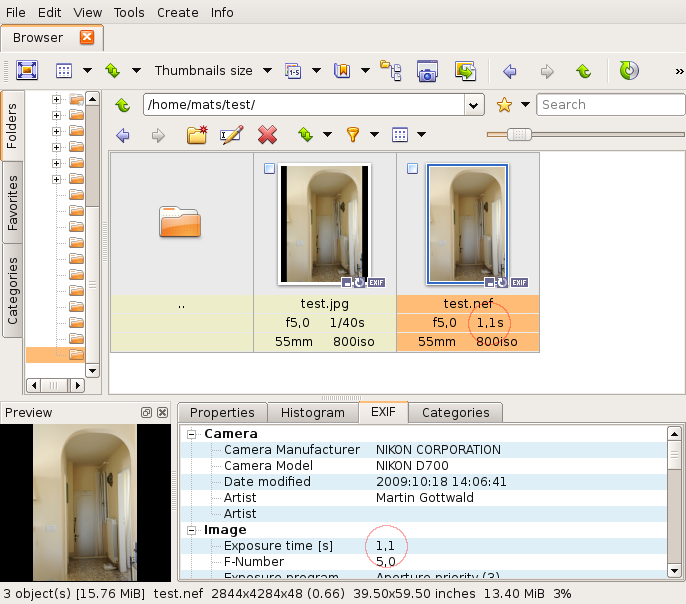686x604 pixels.
Task: Click the /home/mats/test/ path field
Action: pyautogui.click(x=304, y=105)
